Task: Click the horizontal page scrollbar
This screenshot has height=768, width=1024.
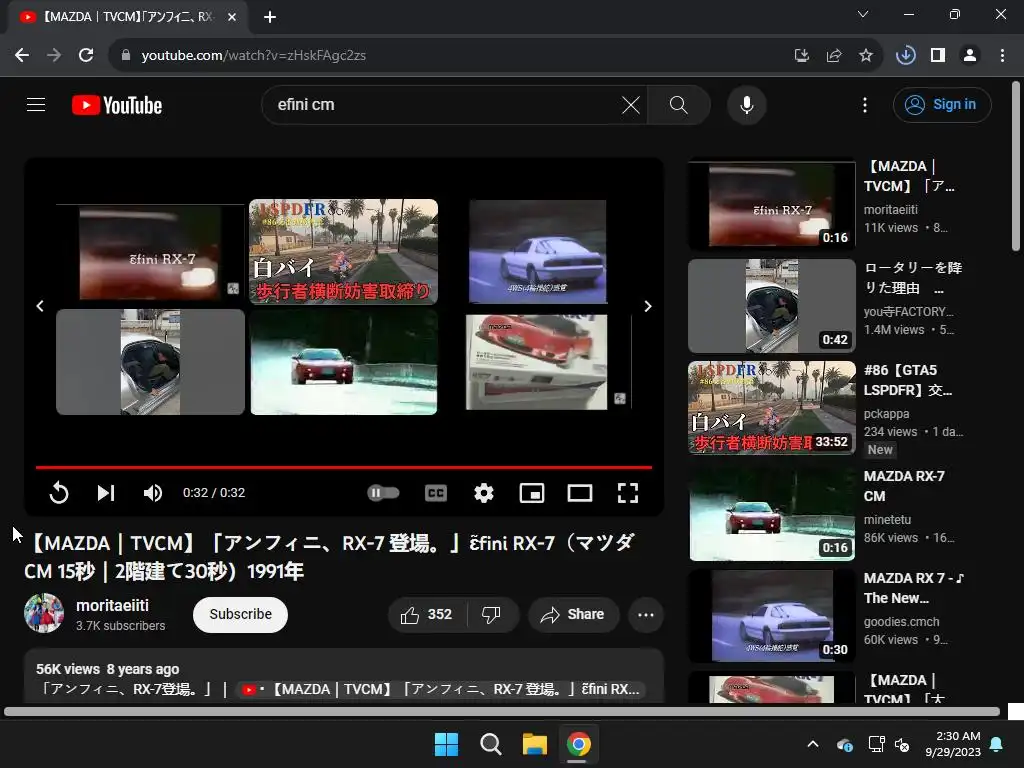Action: click(x=502, y=712)
